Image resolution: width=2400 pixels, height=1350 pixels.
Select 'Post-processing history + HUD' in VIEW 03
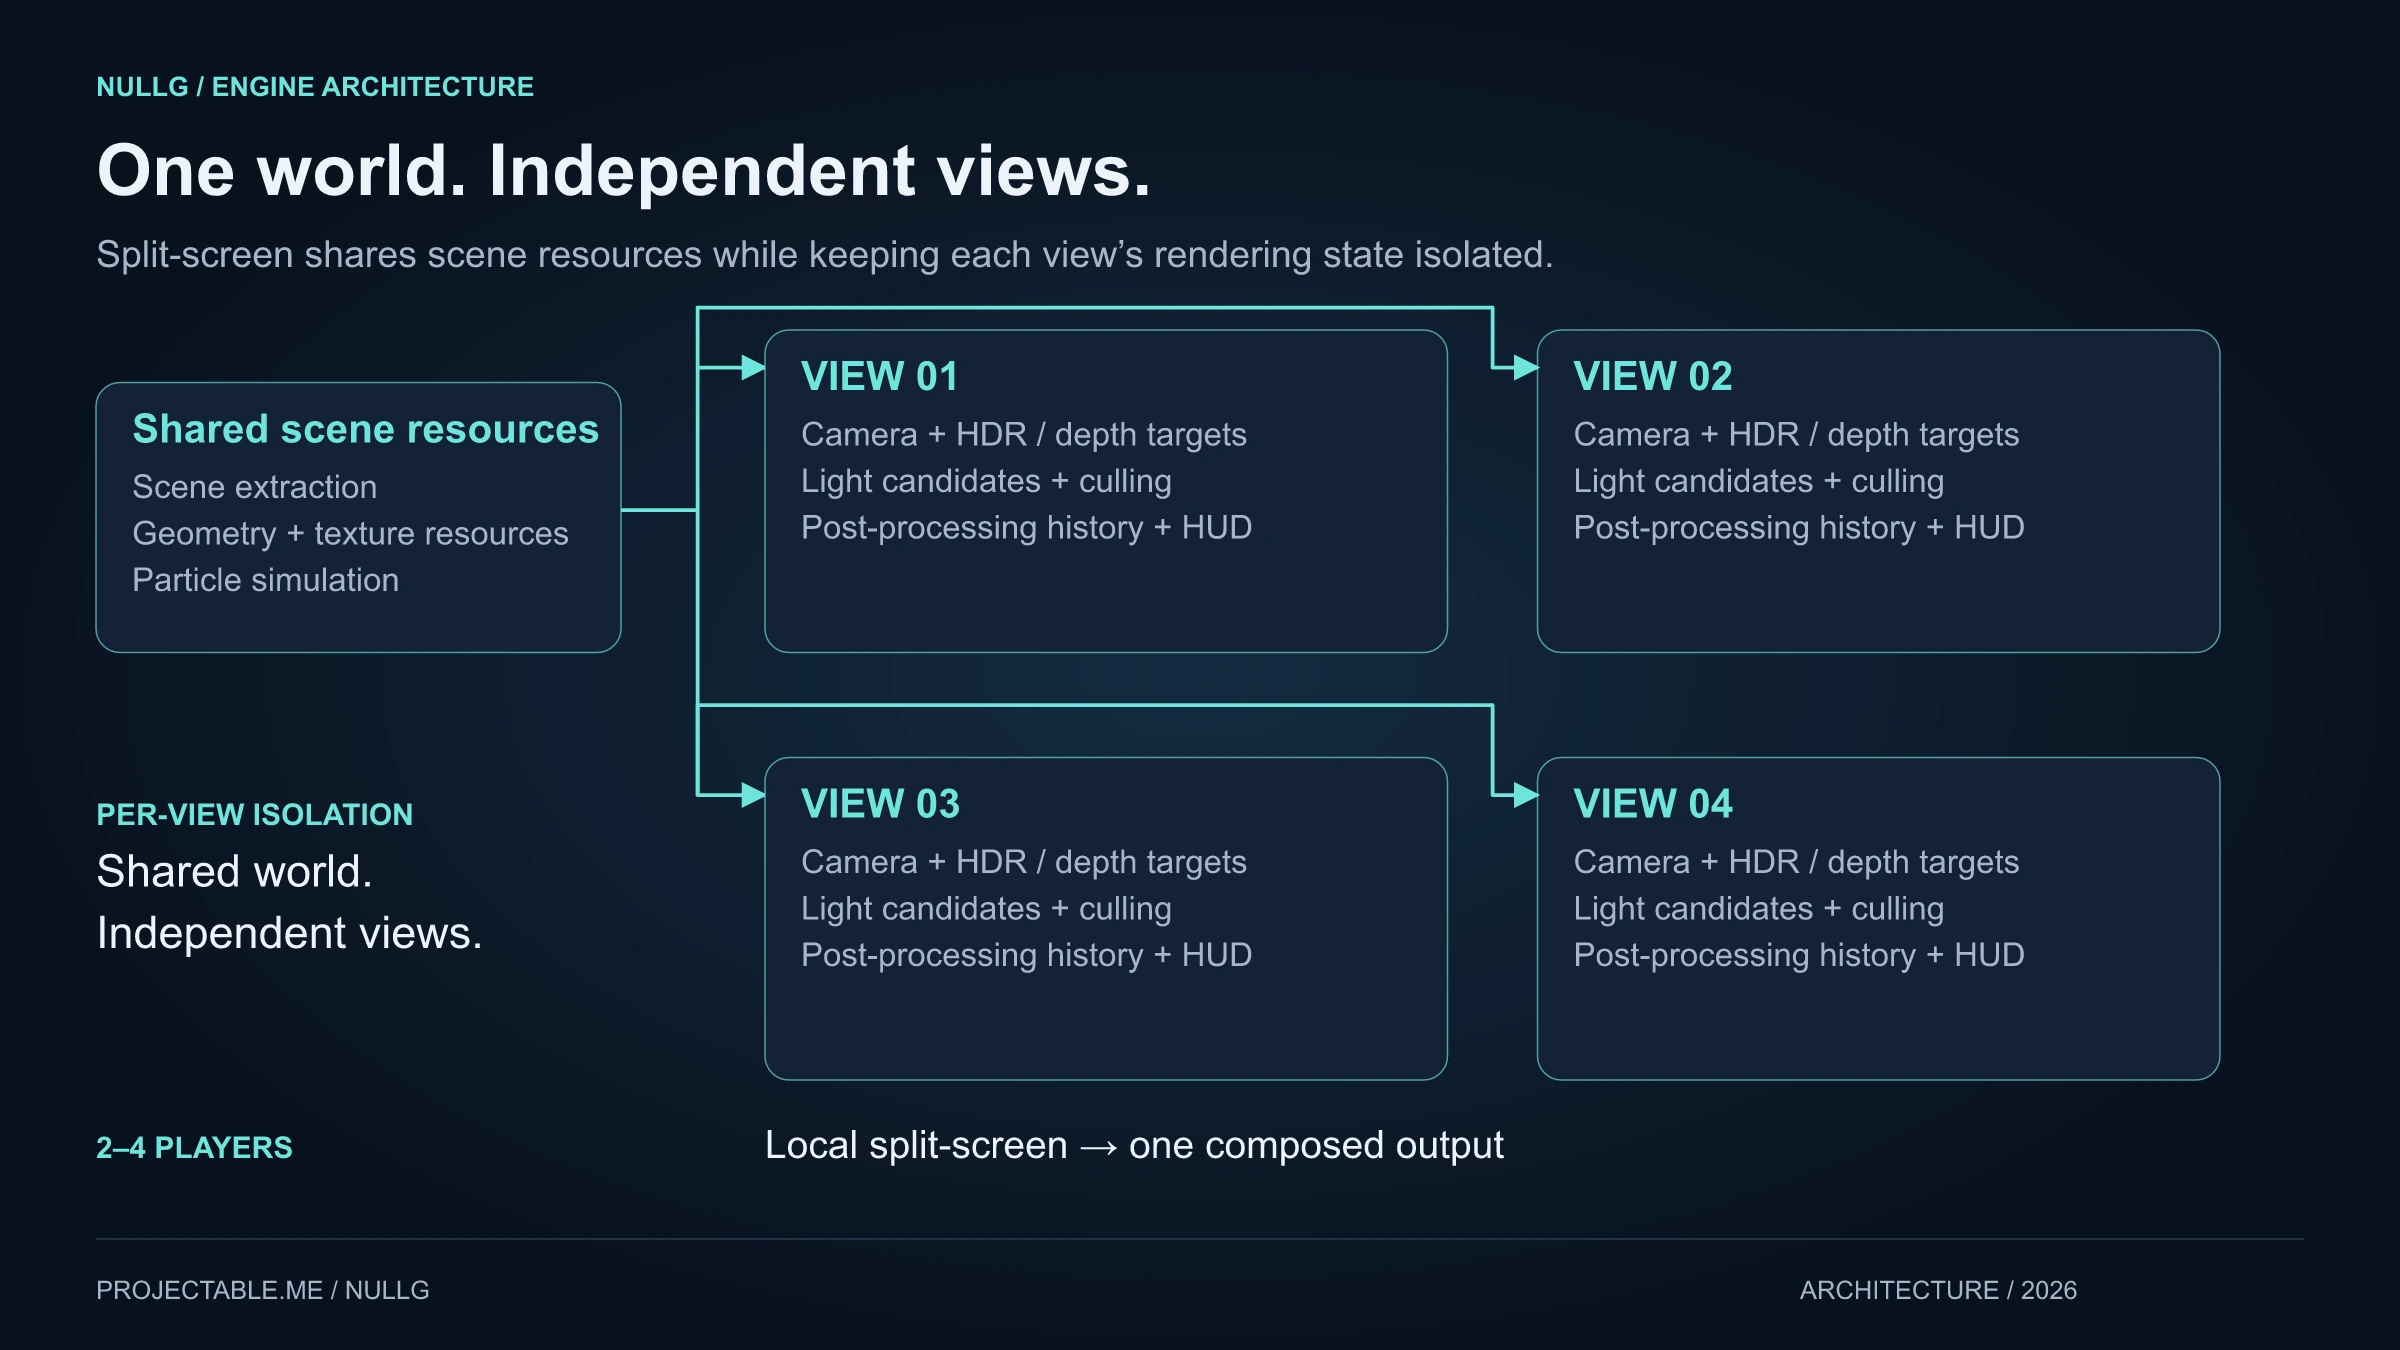pos(1027,955)
